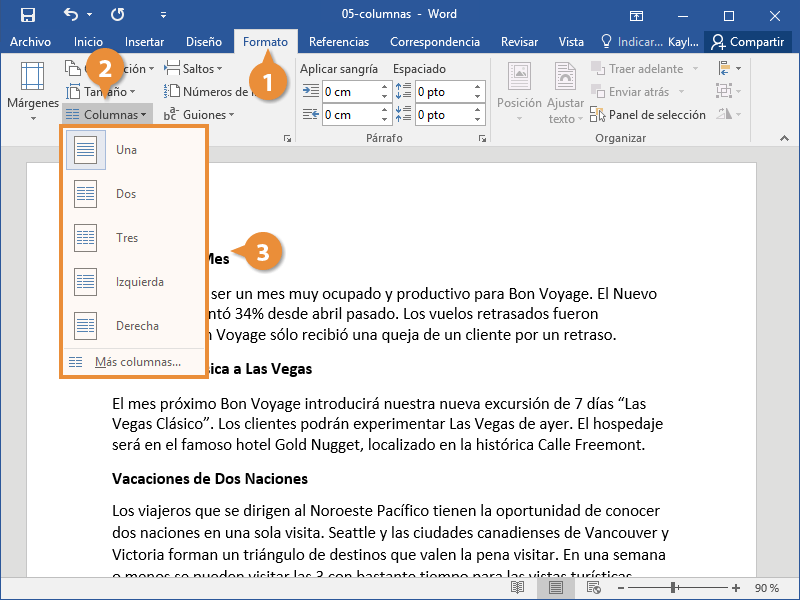Click the spacing before value field
This screenshot has height=600, width=800.
(x=444, y=92)
